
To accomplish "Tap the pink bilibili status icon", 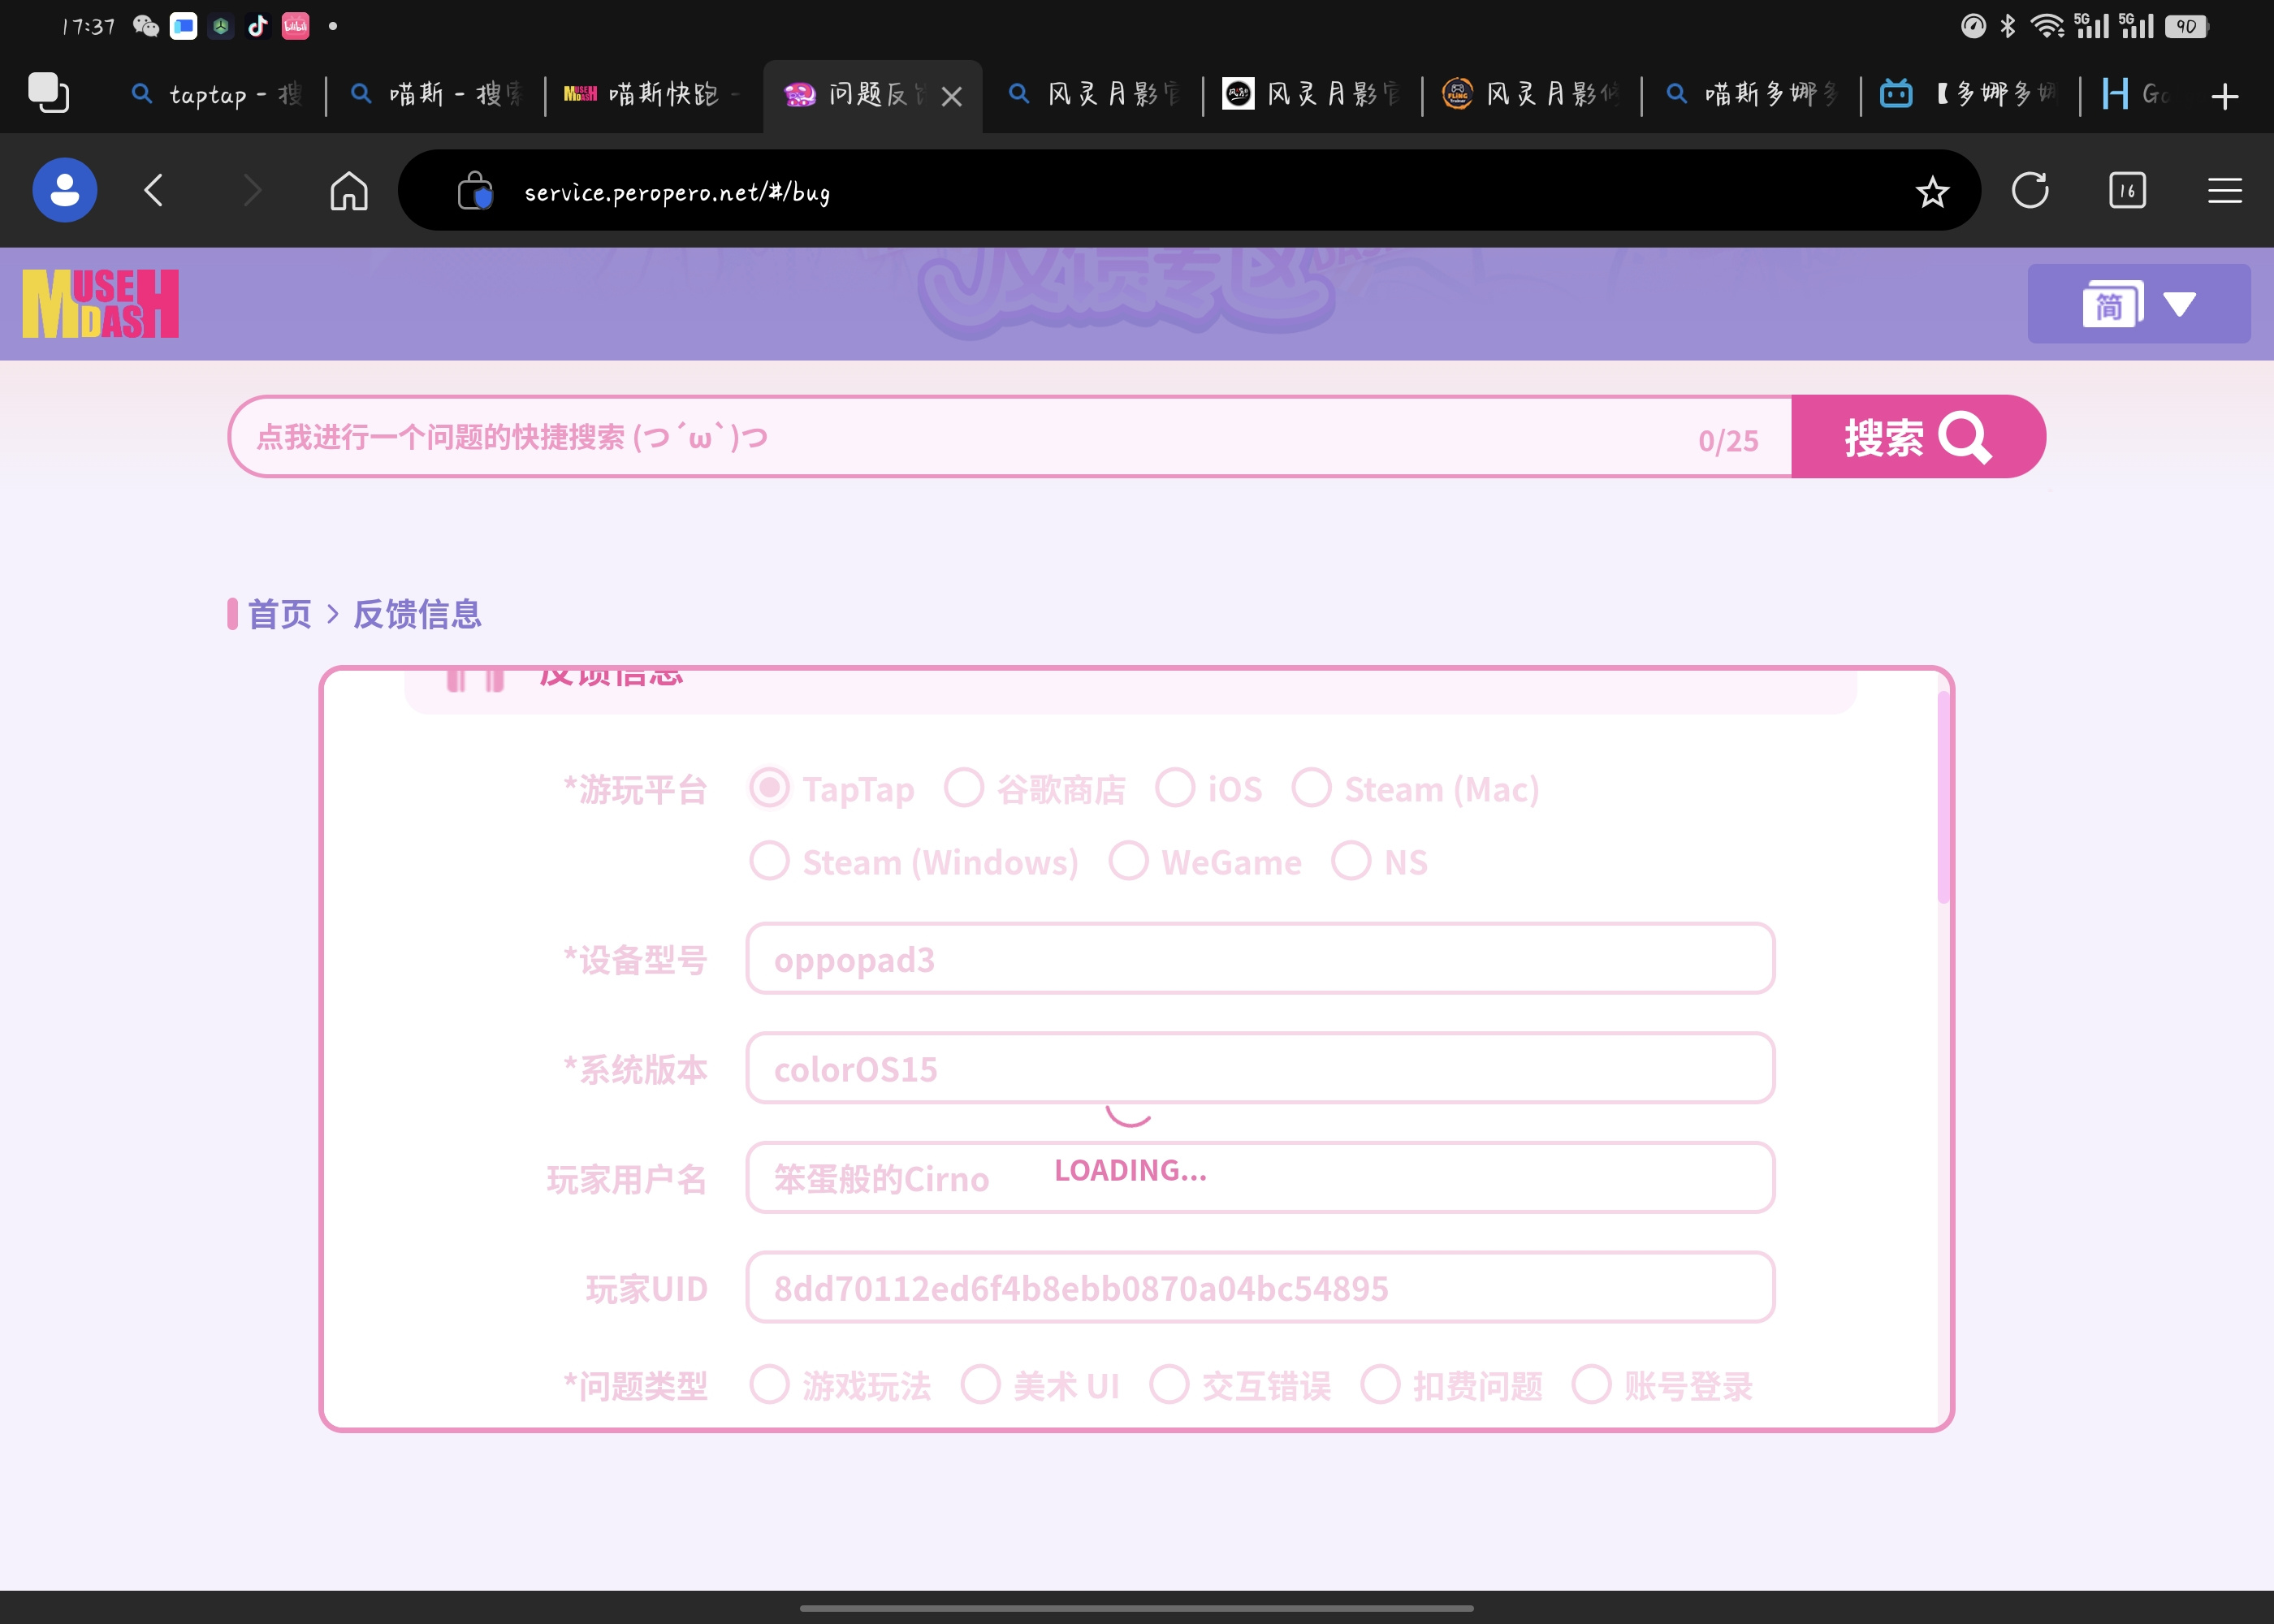I will [296, 26].
